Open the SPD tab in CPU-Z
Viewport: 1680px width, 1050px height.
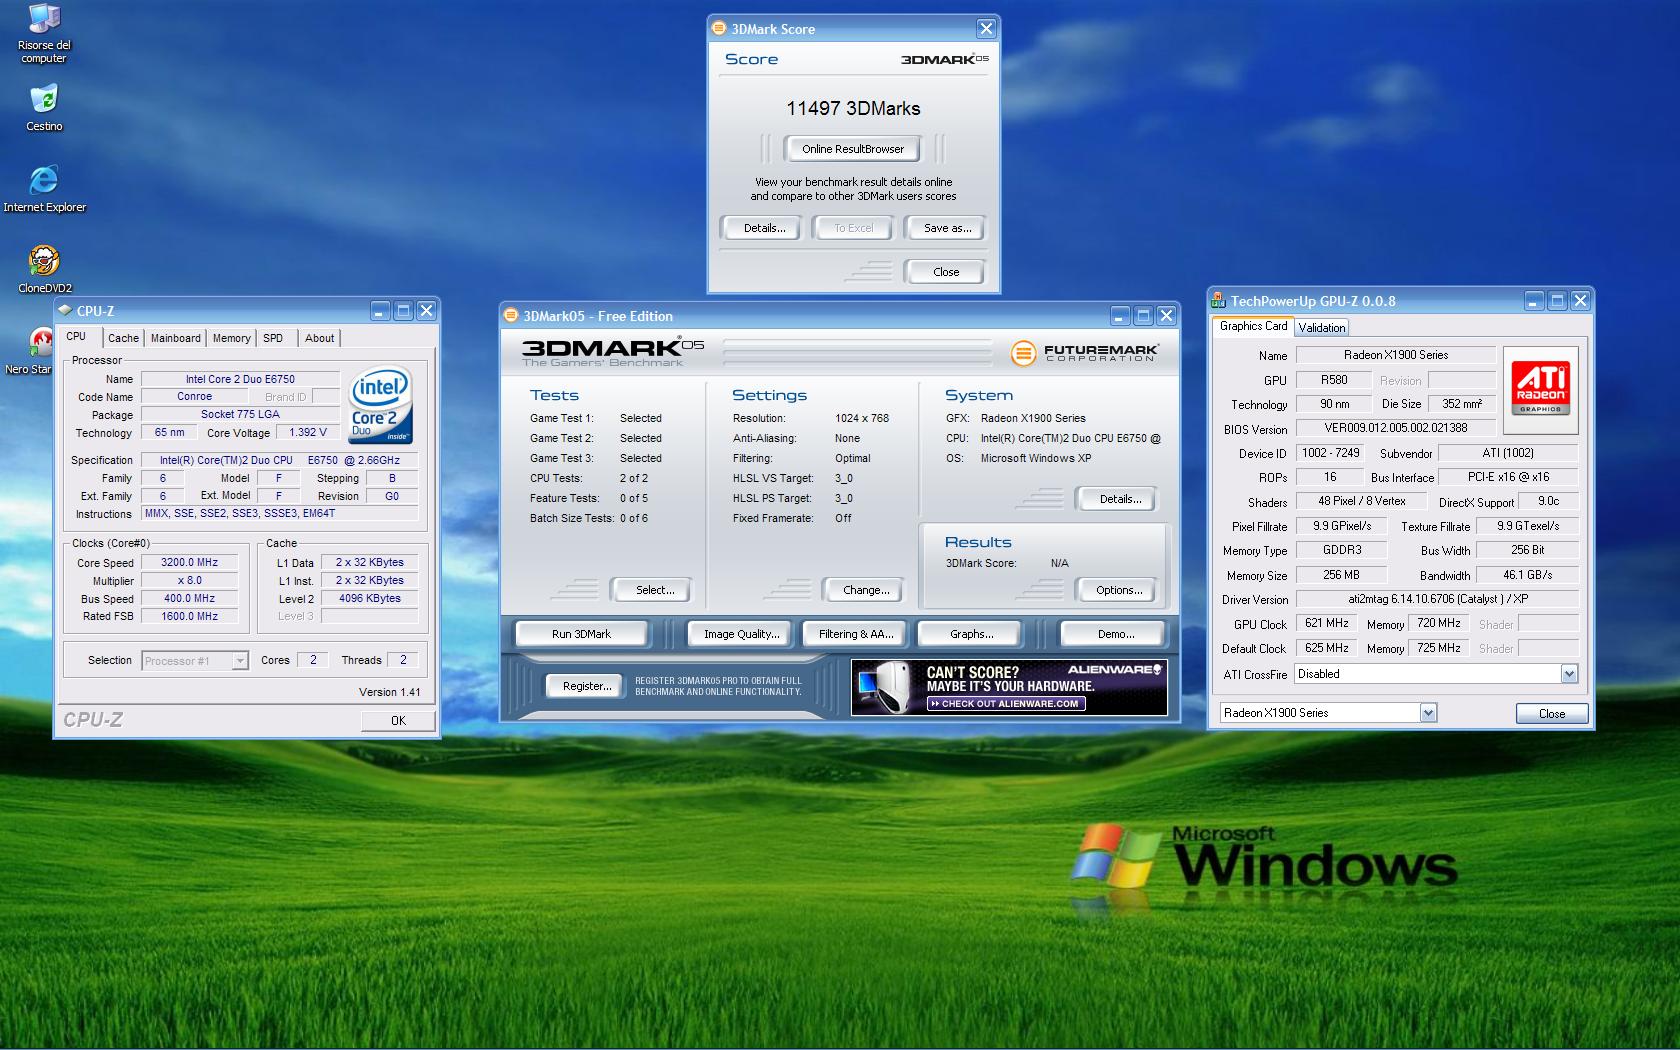273,338
